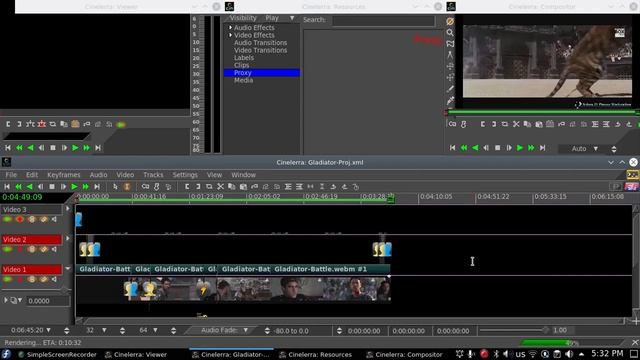Click the scissors cut icon in Compositor toolbar
The width and height of the screenshot is (640, 360).
516,124
